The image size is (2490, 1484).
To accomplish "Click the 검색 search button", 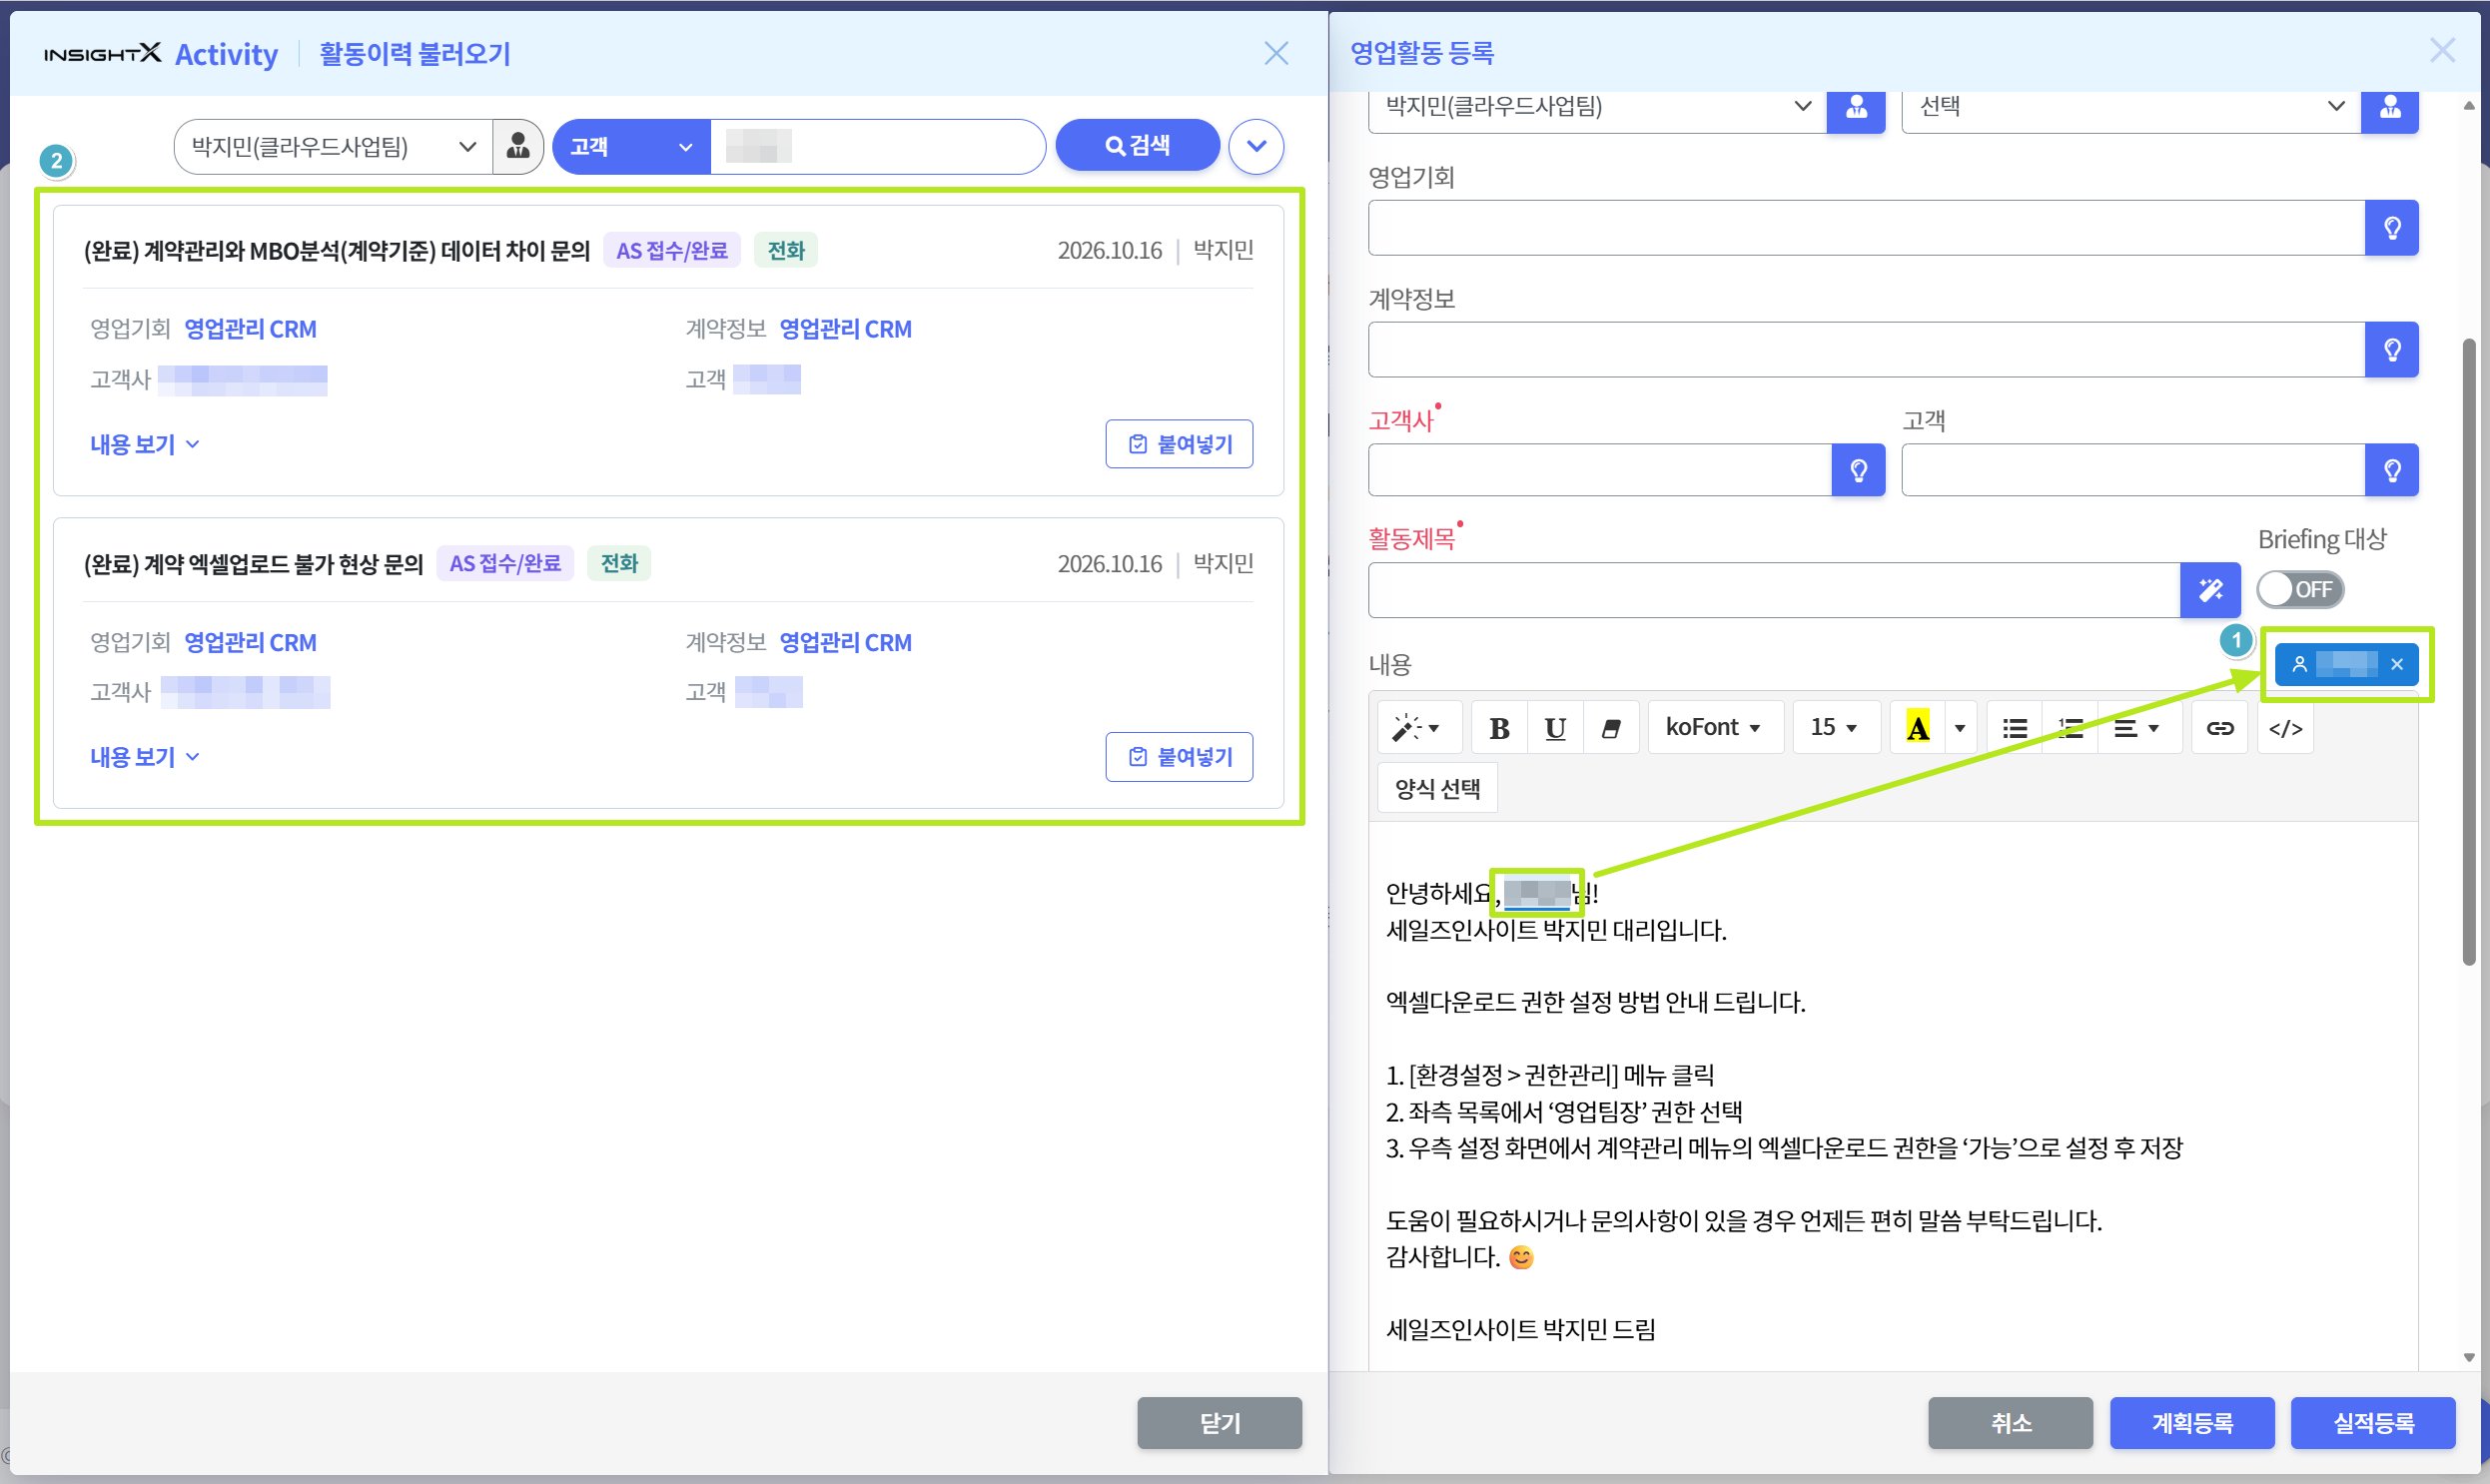I will [1137, 146].
